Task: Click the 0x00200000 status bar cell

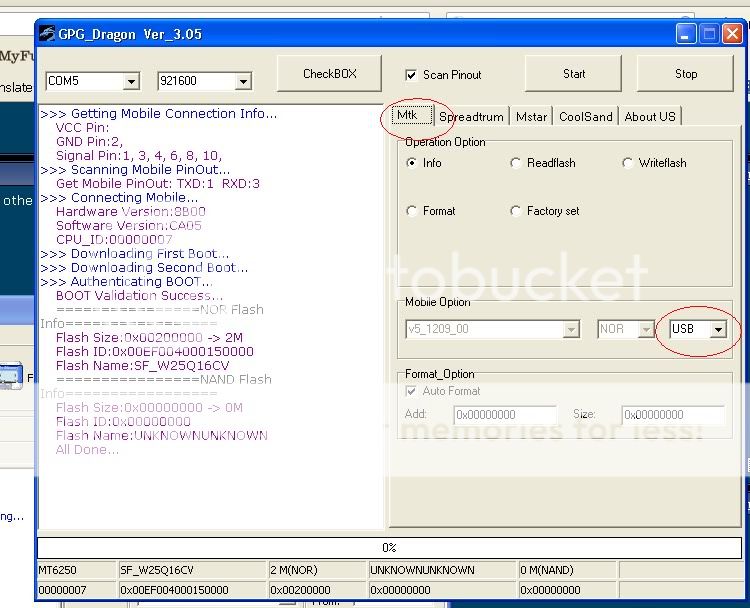Action: (317, 590)
